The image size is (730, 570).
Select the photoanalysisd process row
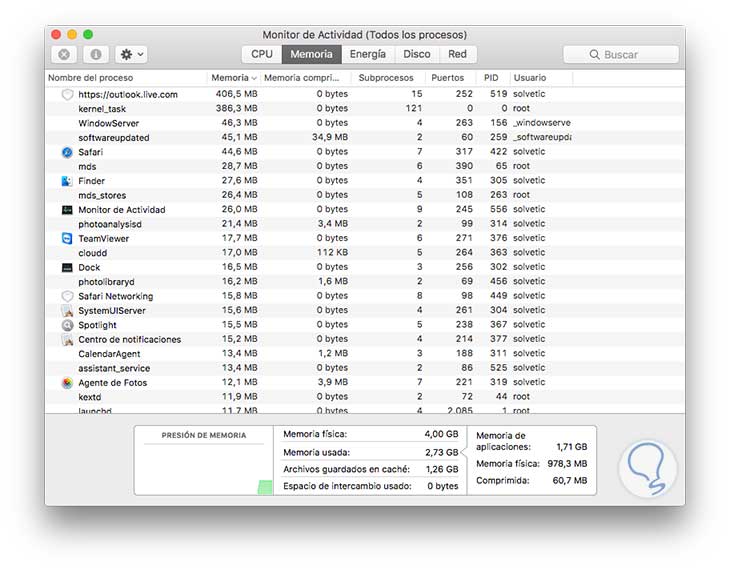click(x=365, y=224)
